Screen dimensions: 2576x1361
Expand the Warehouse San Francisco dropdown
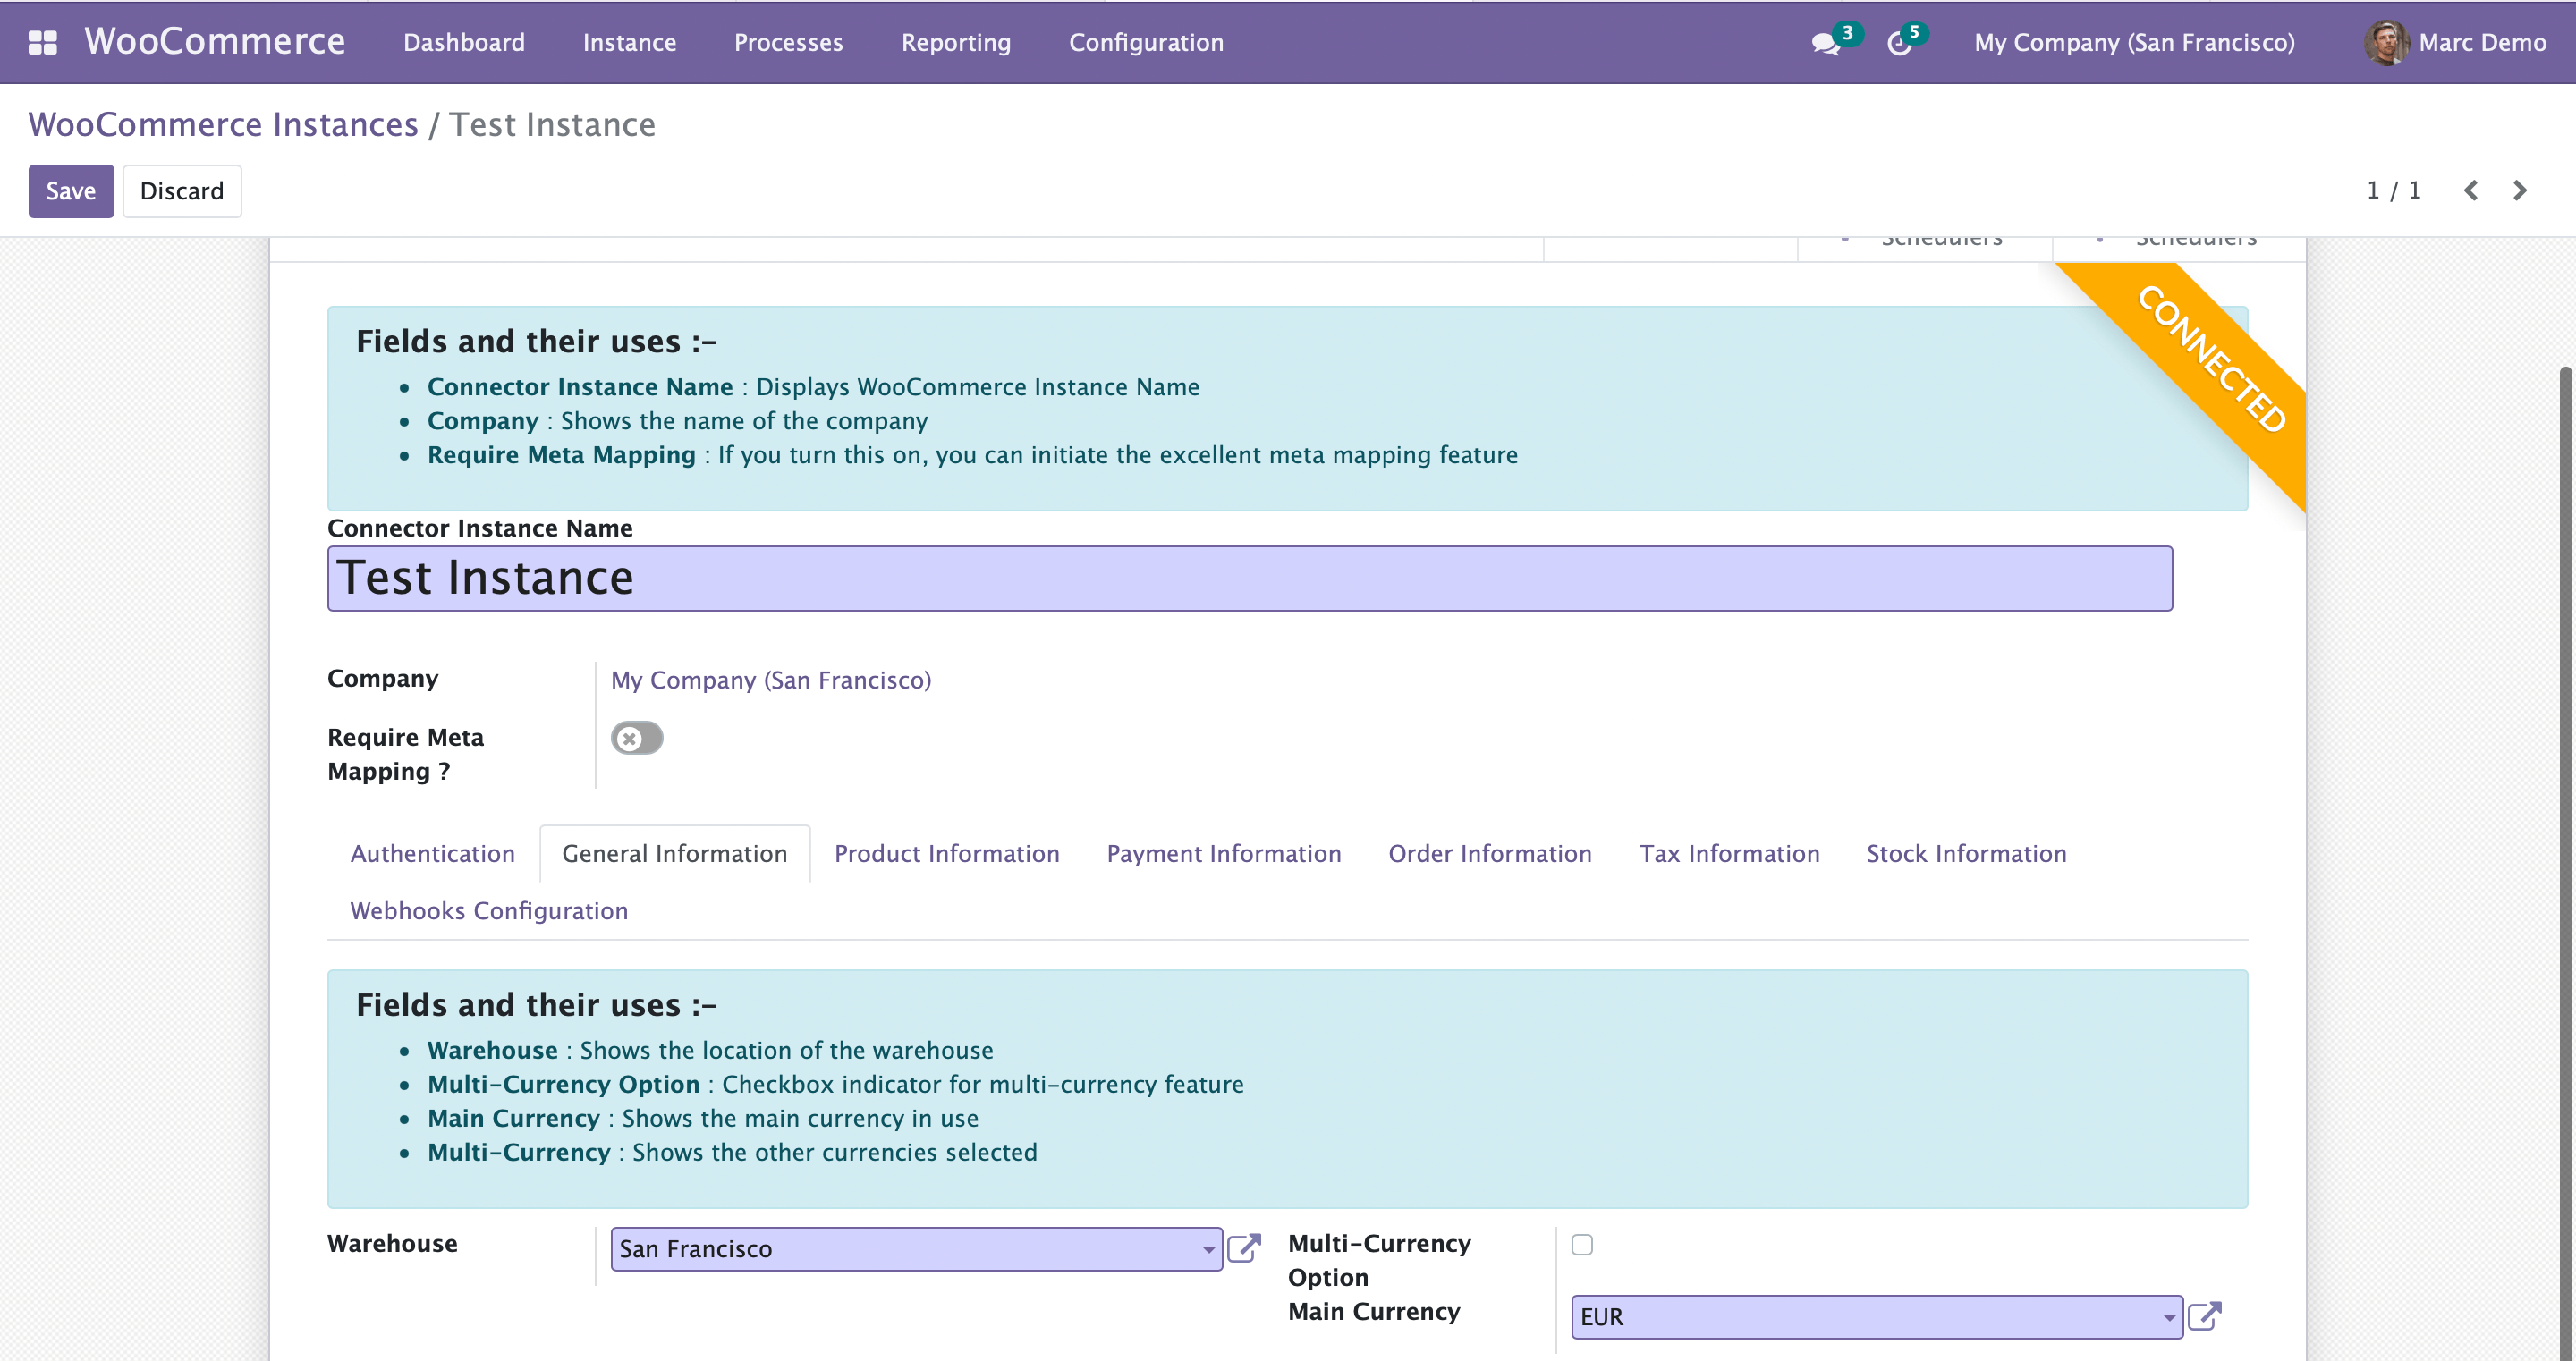(1208, 1249)
